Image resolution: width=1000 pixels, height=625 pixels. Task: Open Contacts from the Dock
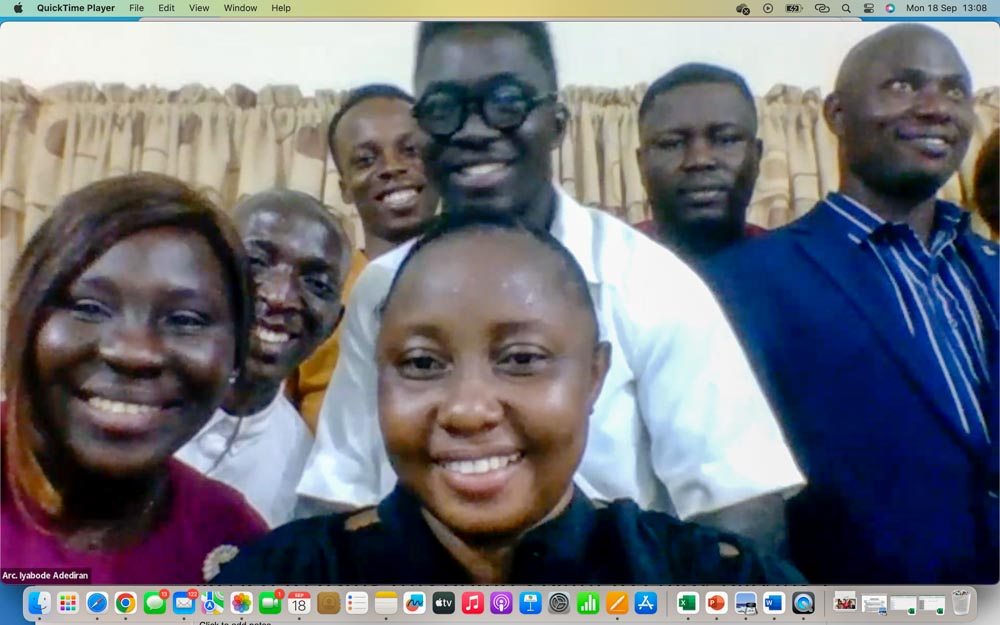[x=328, y=603]
